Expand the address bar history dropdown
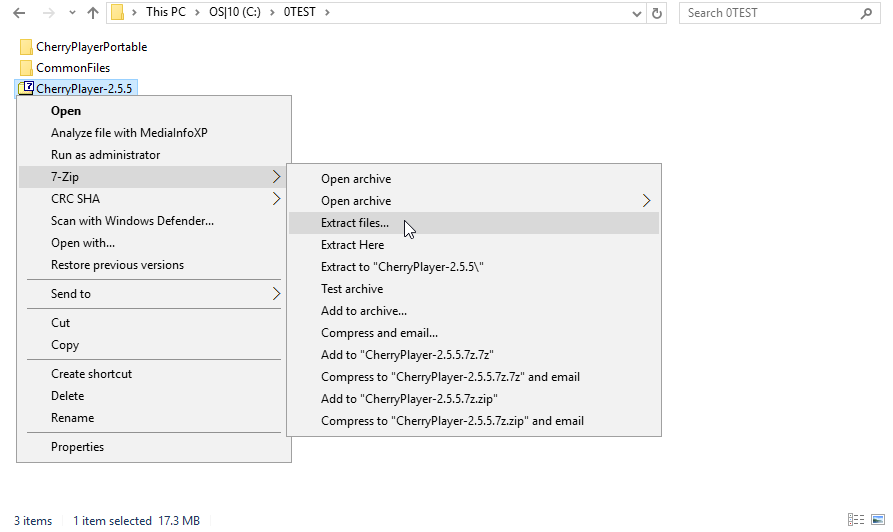The image size is (893, 532). pos(637,13)
